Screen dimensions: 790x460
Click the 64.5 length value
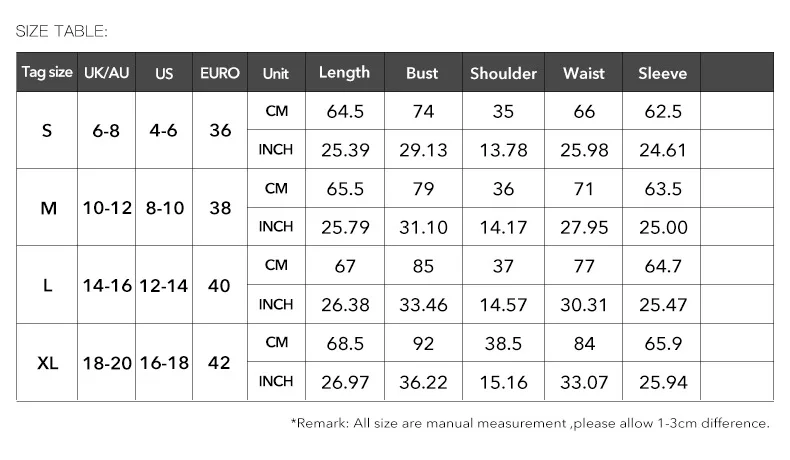pyautogui.click(x=344, y=111)
